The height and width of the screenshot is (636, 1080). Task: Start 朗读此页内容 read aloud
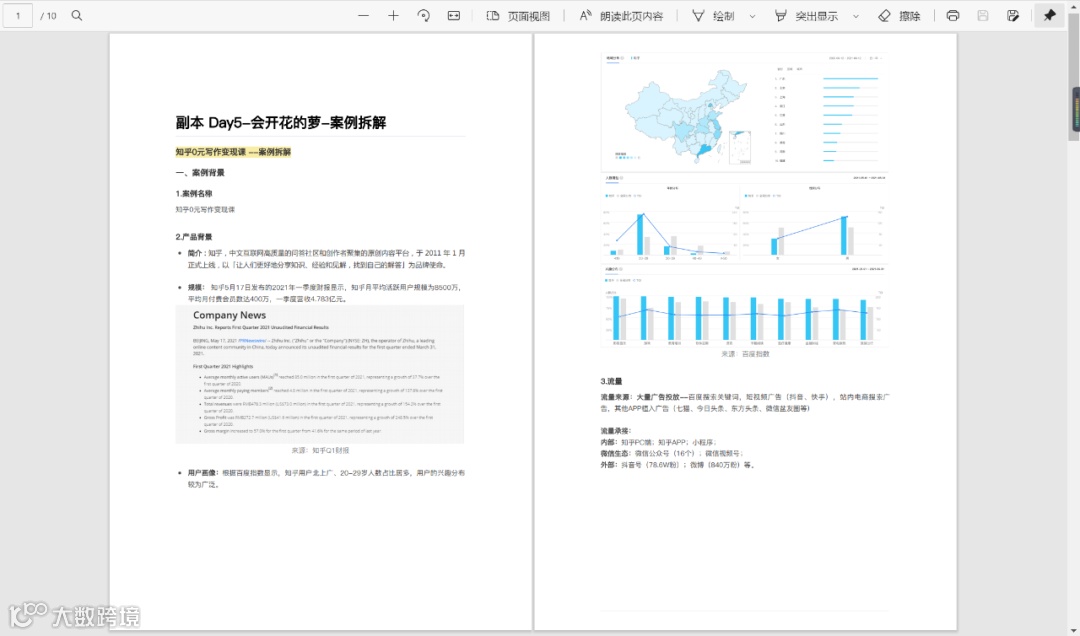621,15
